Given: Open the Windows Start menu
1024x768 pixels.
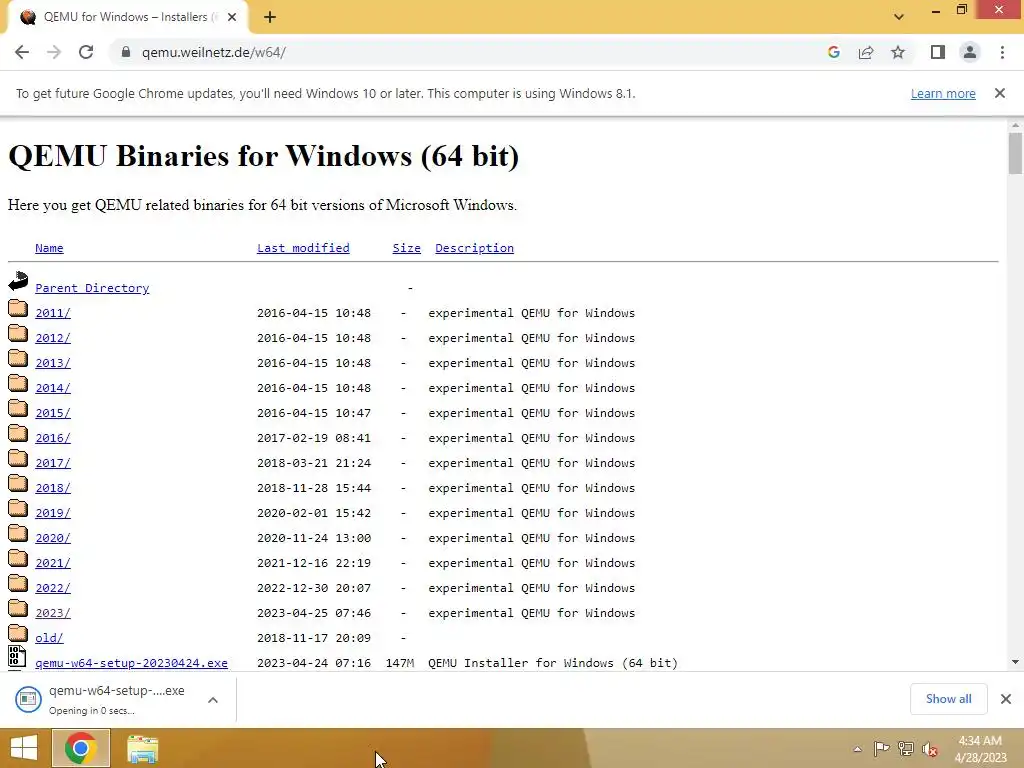Looking at the screenshot, I should (24, 748).
